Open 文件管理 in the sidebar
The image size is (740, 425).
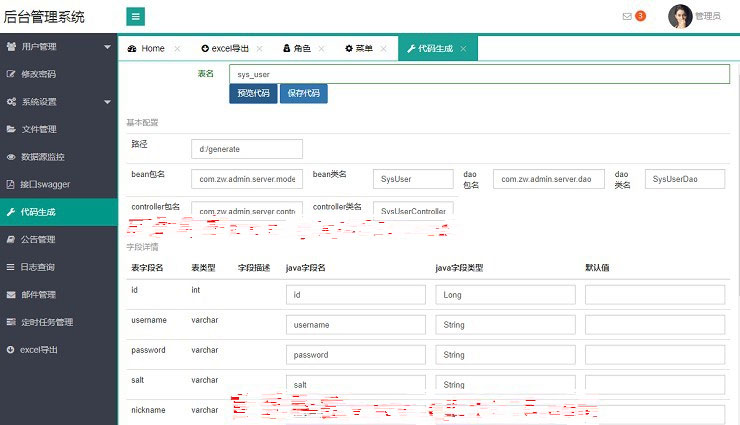[x=38, y=129]
